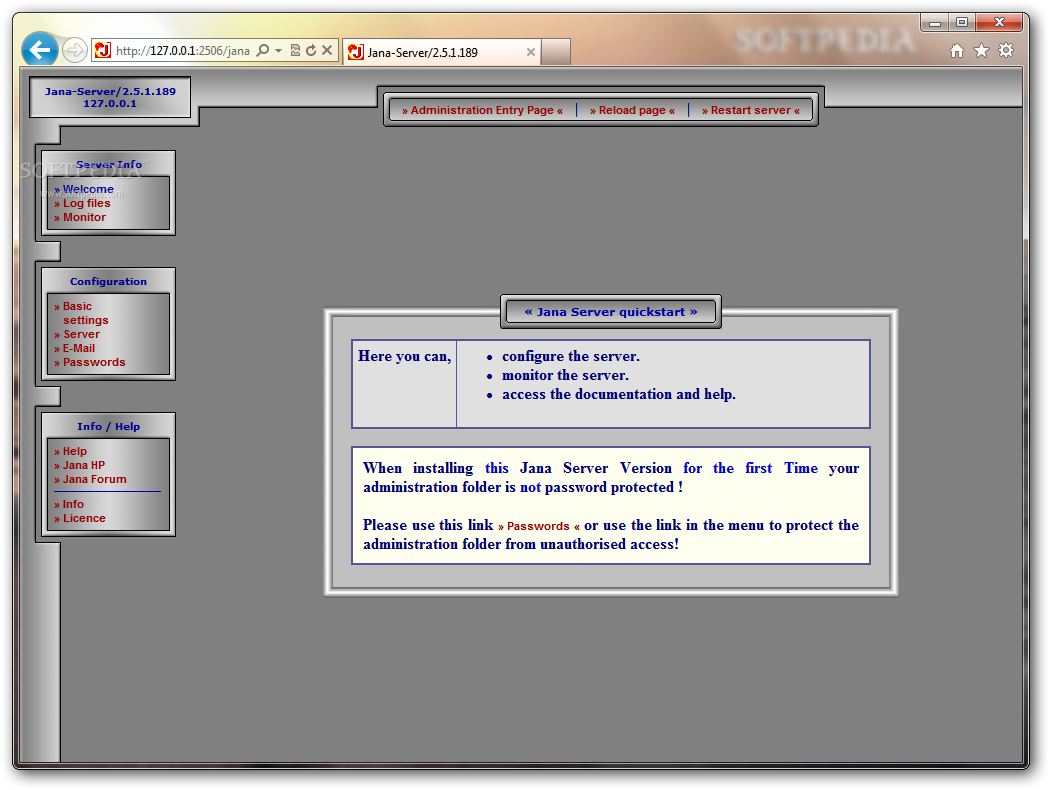
Task: Open Info in the Info / Help menu
Action: point(69,505)
